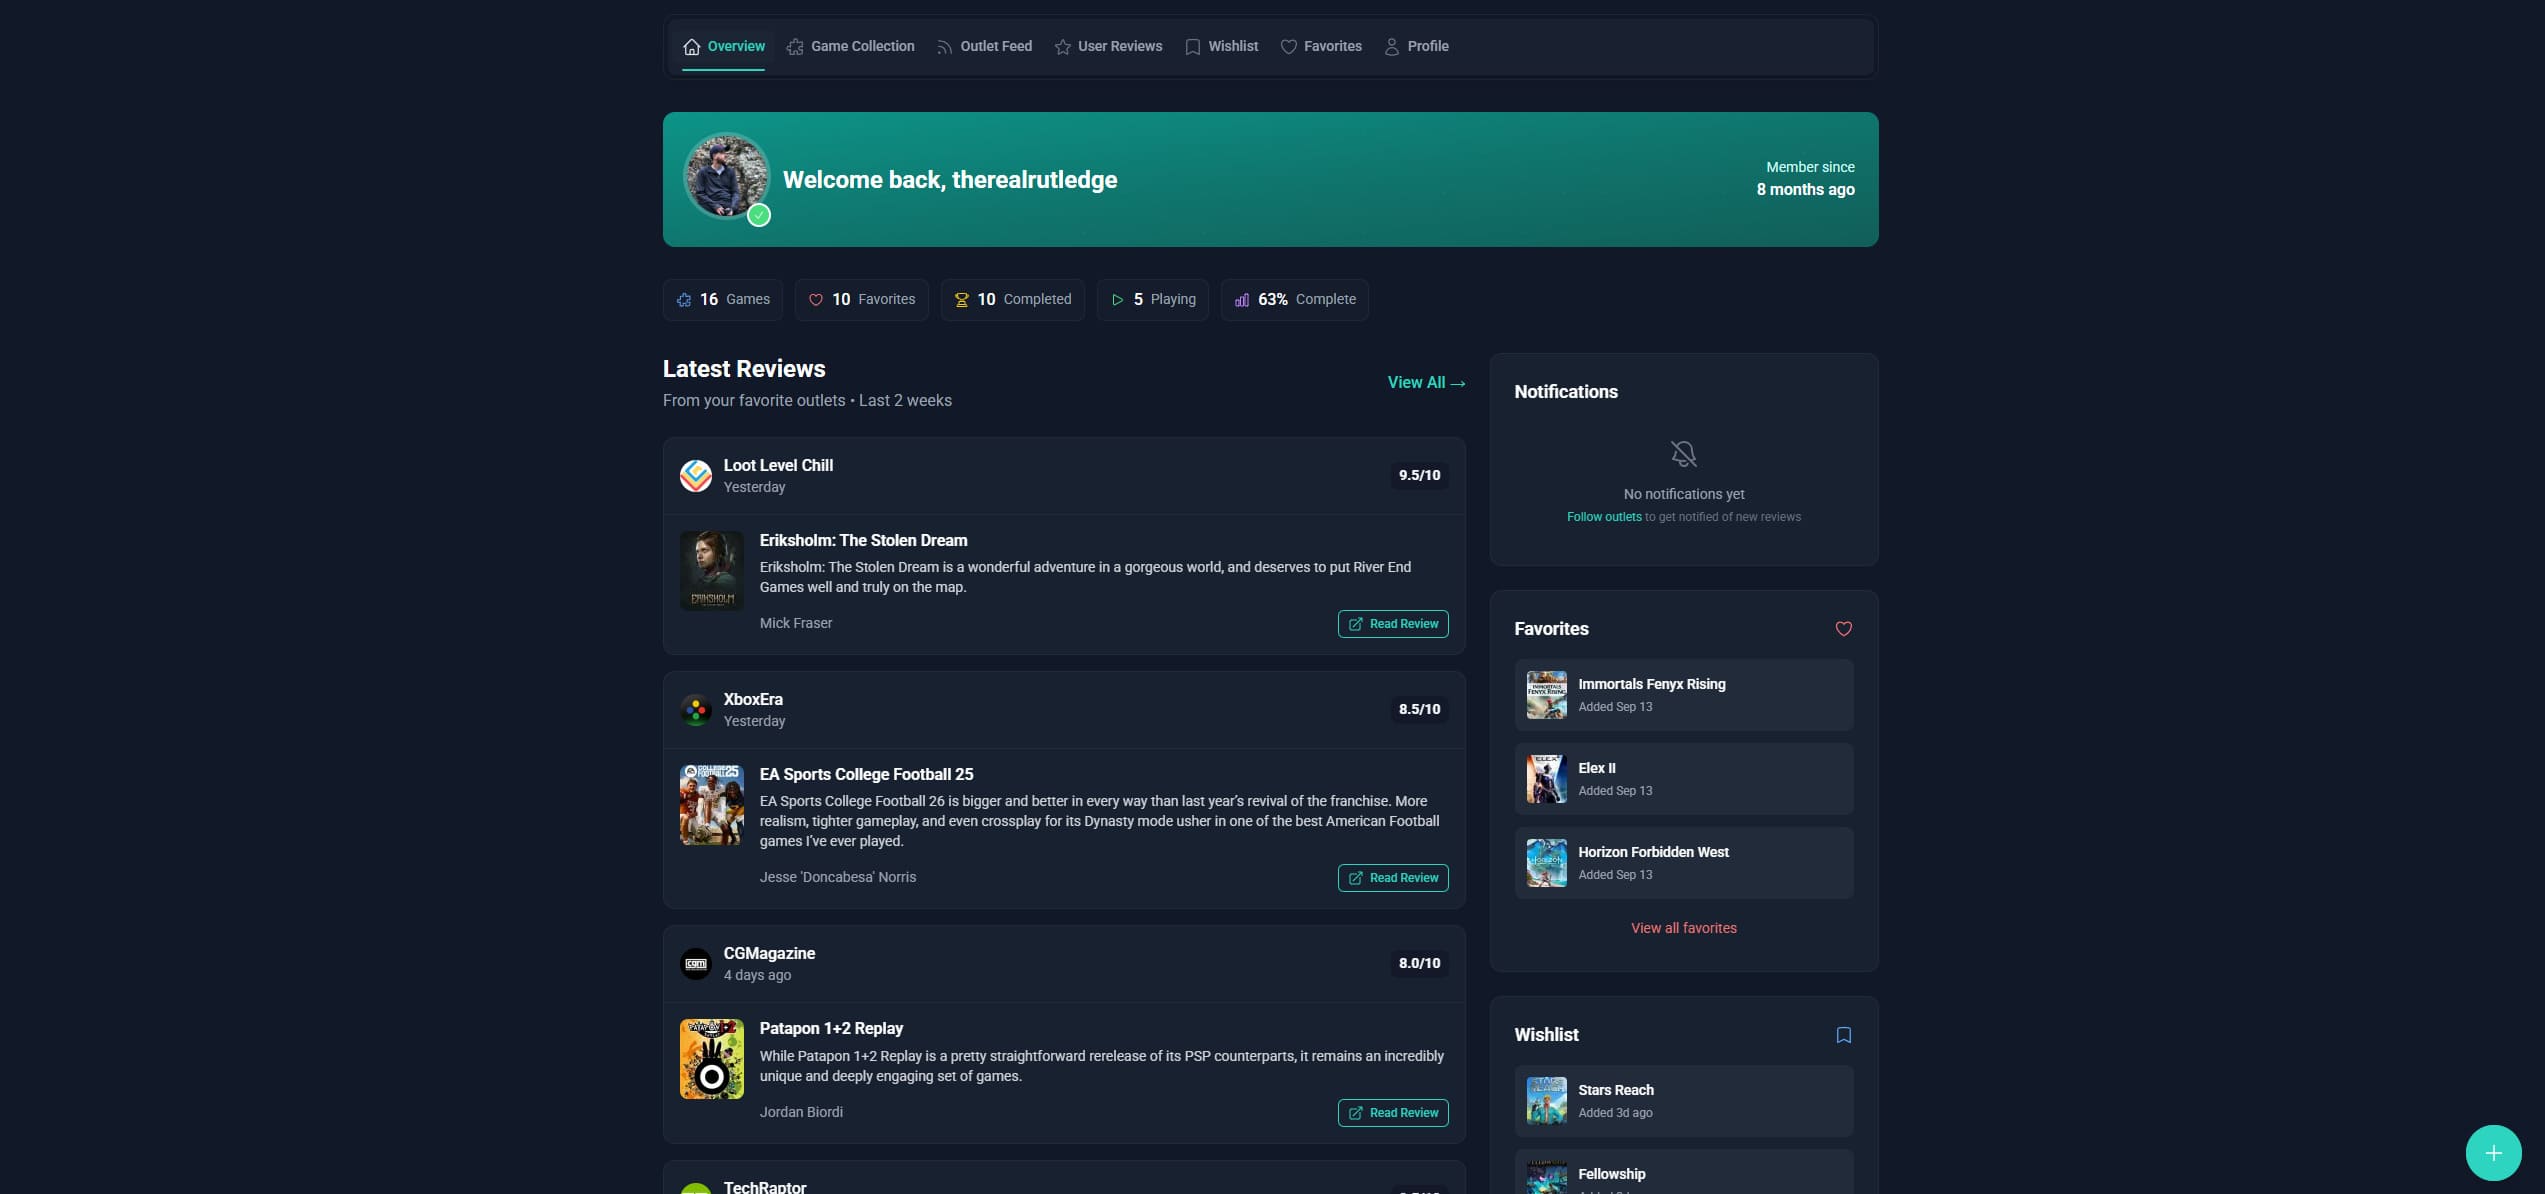
Task: Switch to the Game Collection tab
Action: coord(851,46)
